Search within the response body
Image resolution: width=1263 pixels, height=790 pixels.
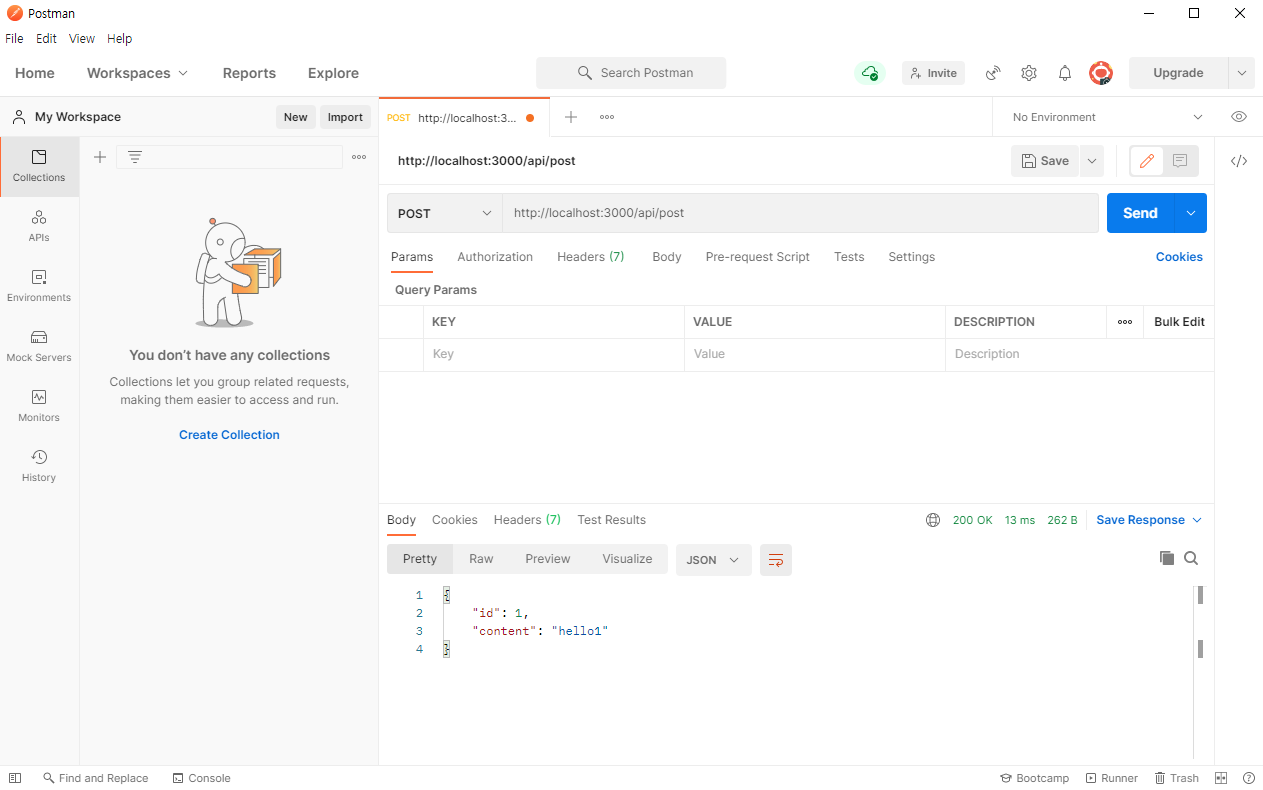tap(1191, 558)
